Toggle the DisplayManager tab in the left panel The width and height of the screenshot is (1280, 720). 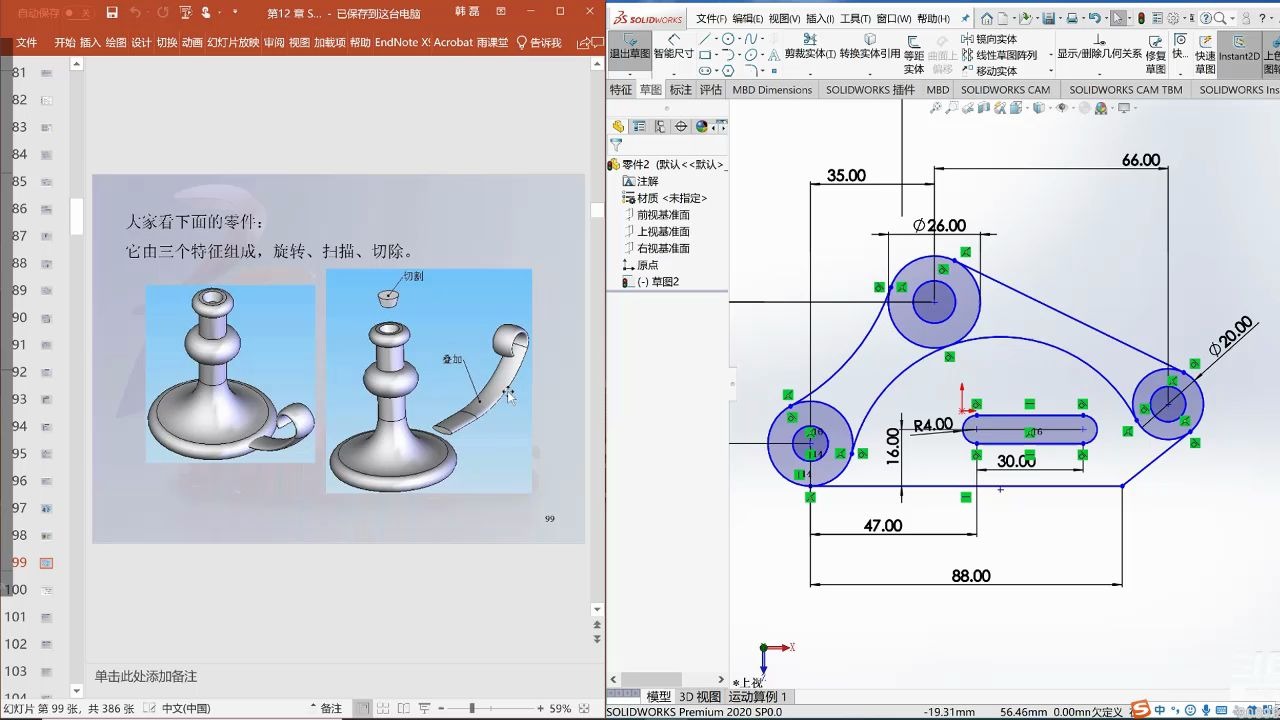tap(702, 127)
